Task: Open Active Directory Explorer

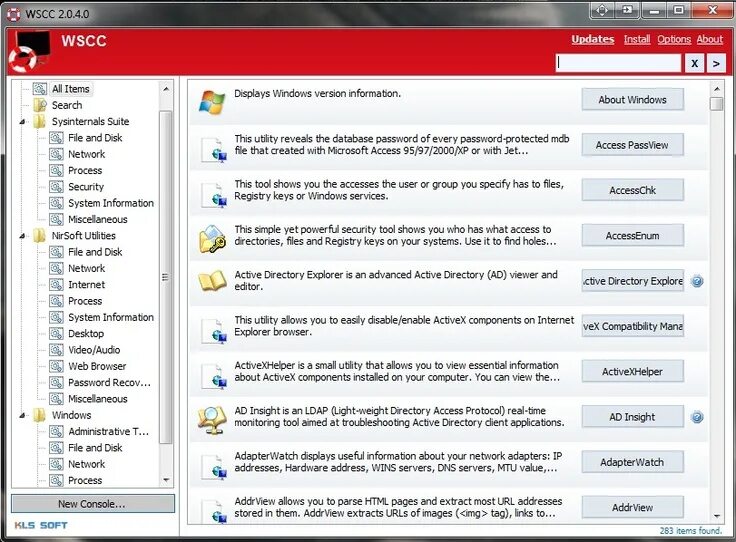Action: (632, 281)
